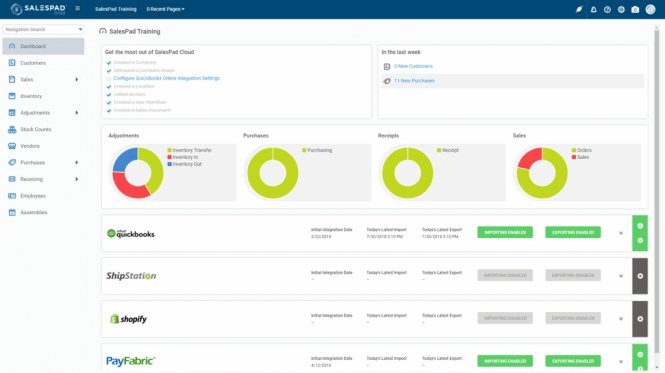Image resolution: width=665 pixels, height=373 pixels.
Task: Open the user profile avatar icon
Action: 650,9
